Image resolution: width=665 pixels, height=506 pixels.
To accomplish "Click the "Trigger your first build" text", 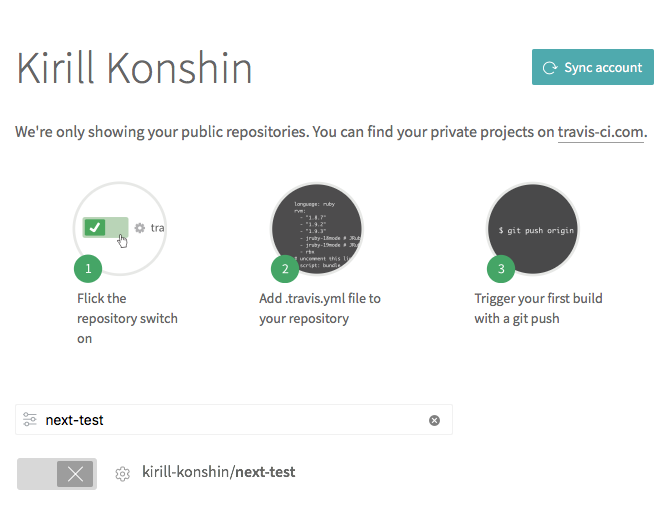I will pyautogui.click(x=538, y=298).
